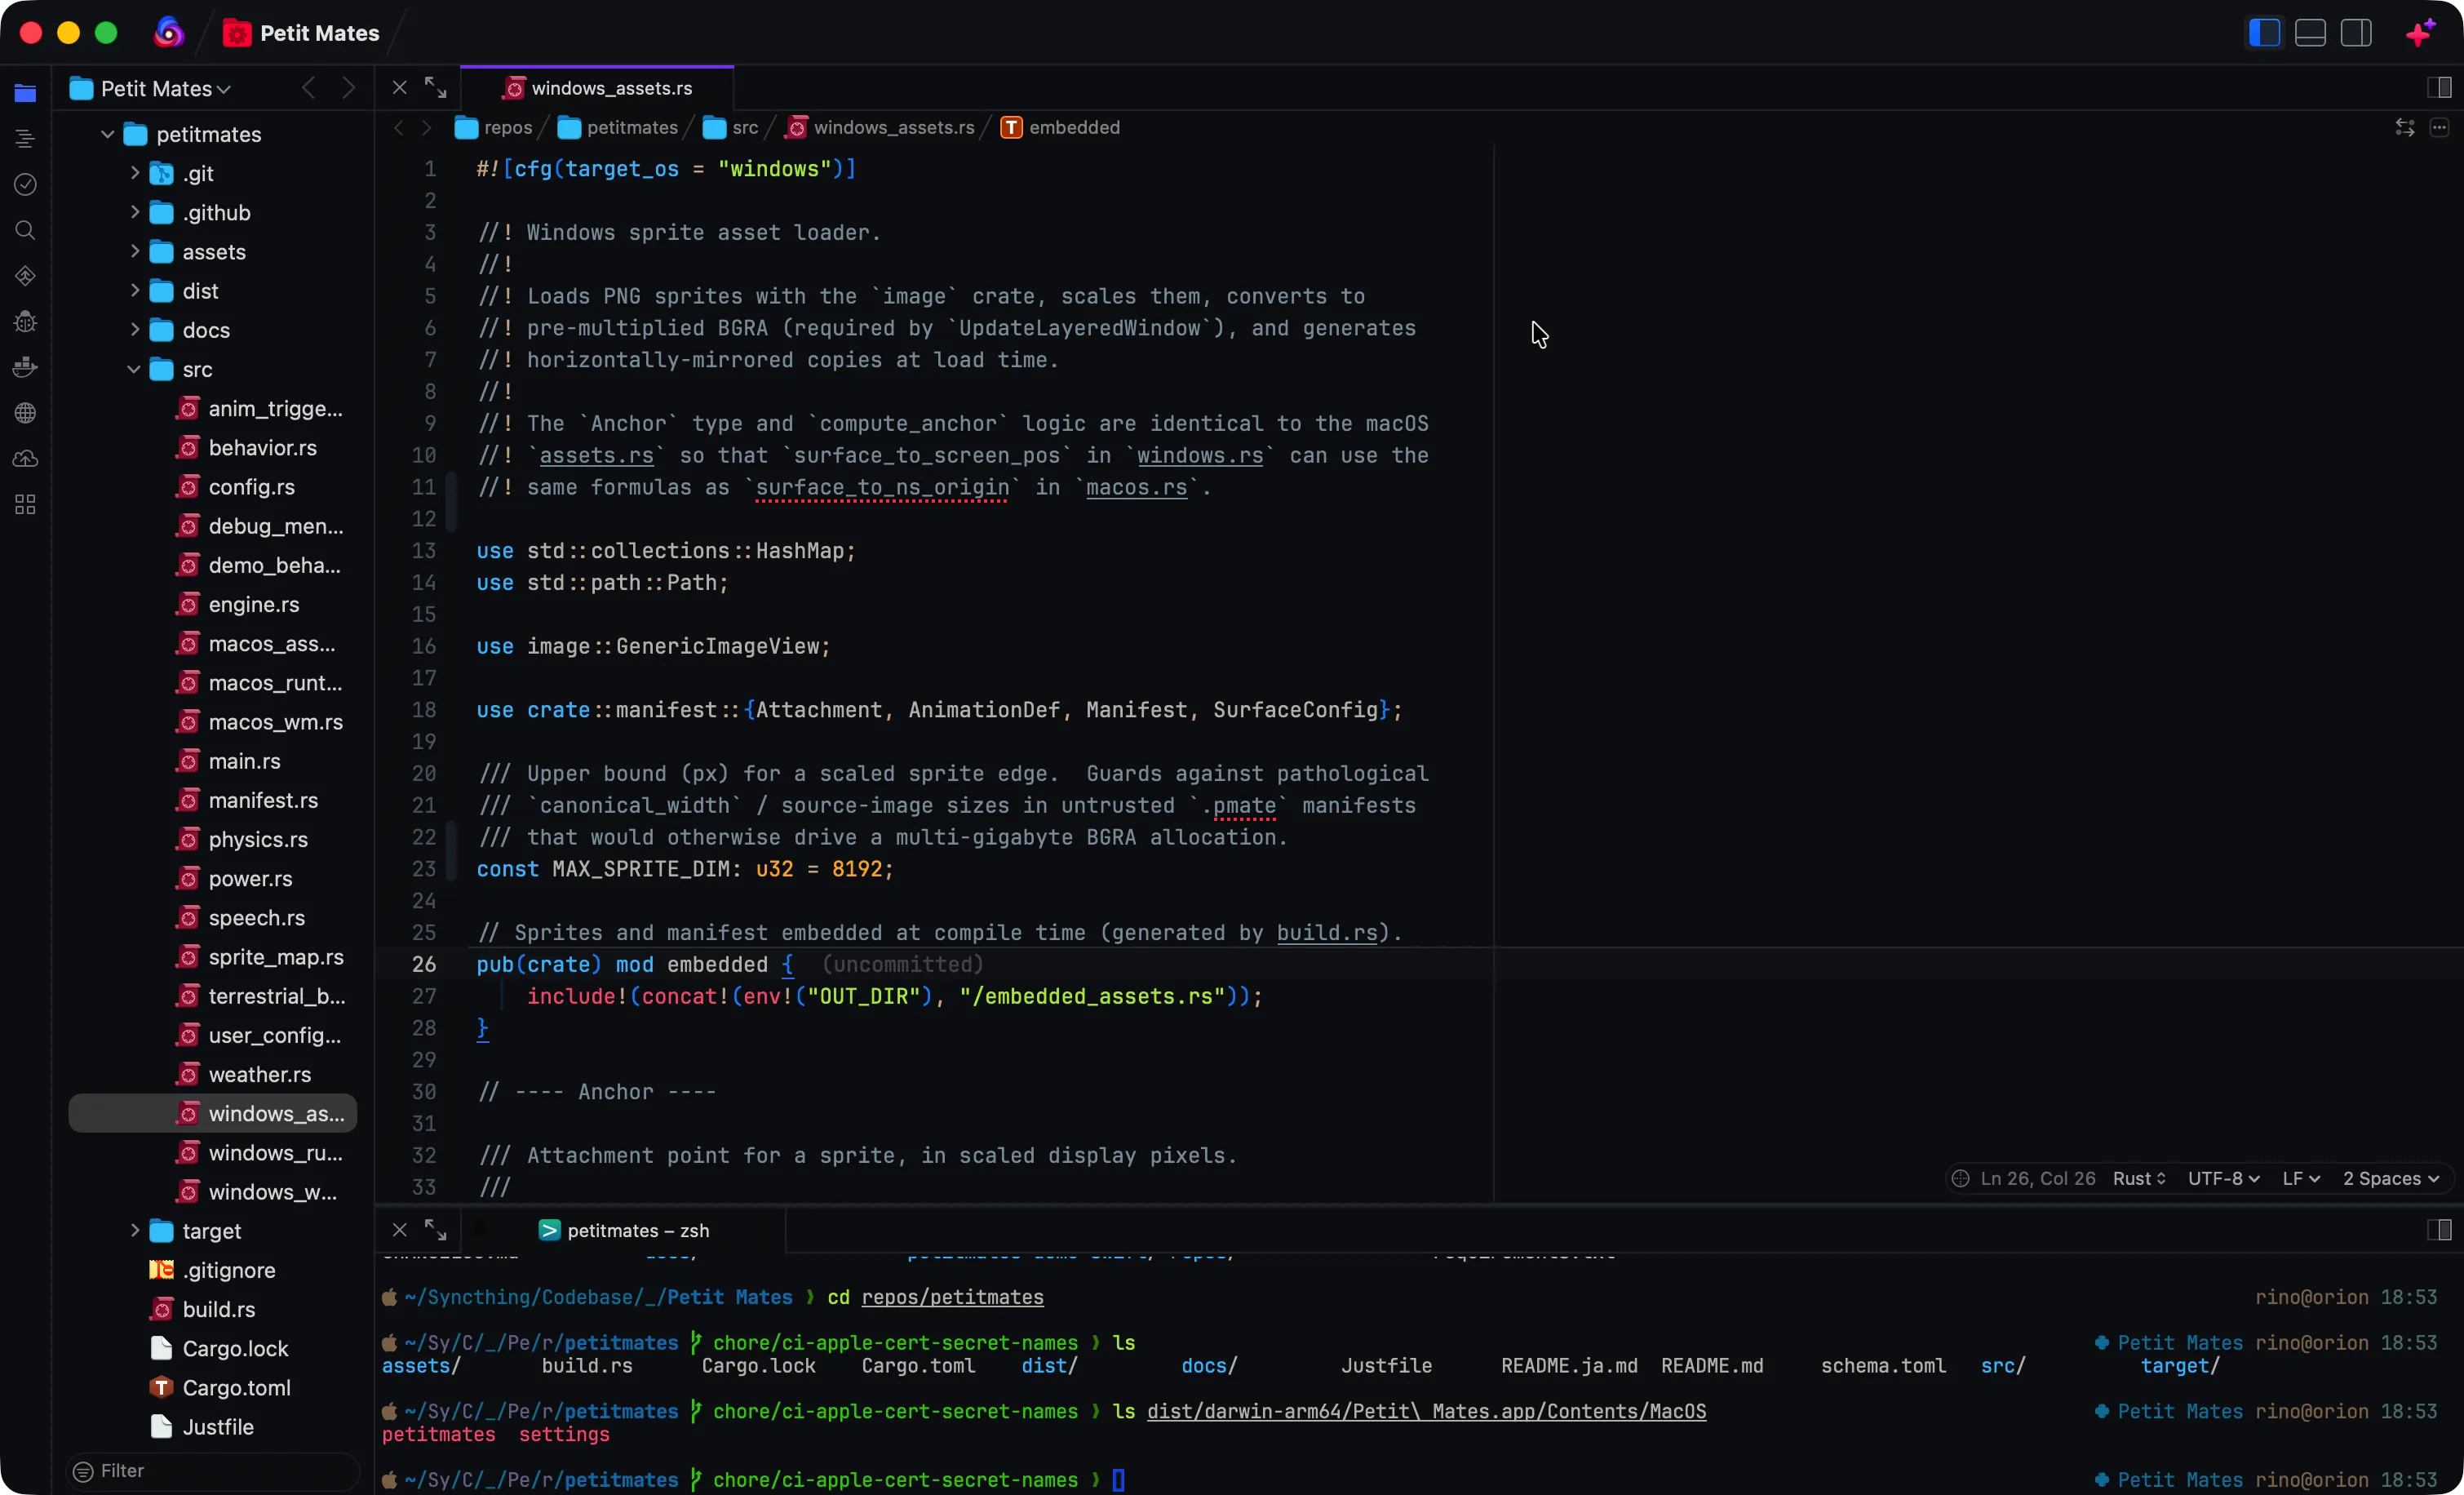
Task: Select the petitmates – zsh terminal tab
Action: pyautogui.click(x=624, y=1230)
